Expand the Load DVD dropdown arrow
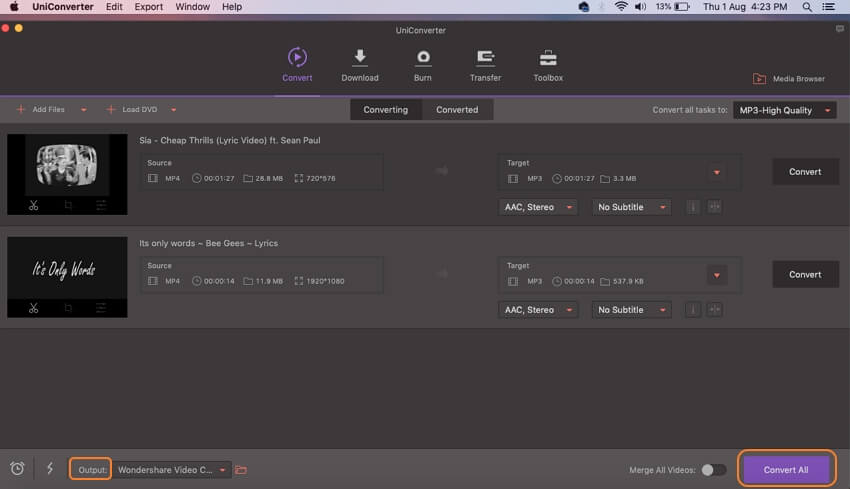Image resolution: width=850 pixels, height=489 pixels. coord(173,110)
